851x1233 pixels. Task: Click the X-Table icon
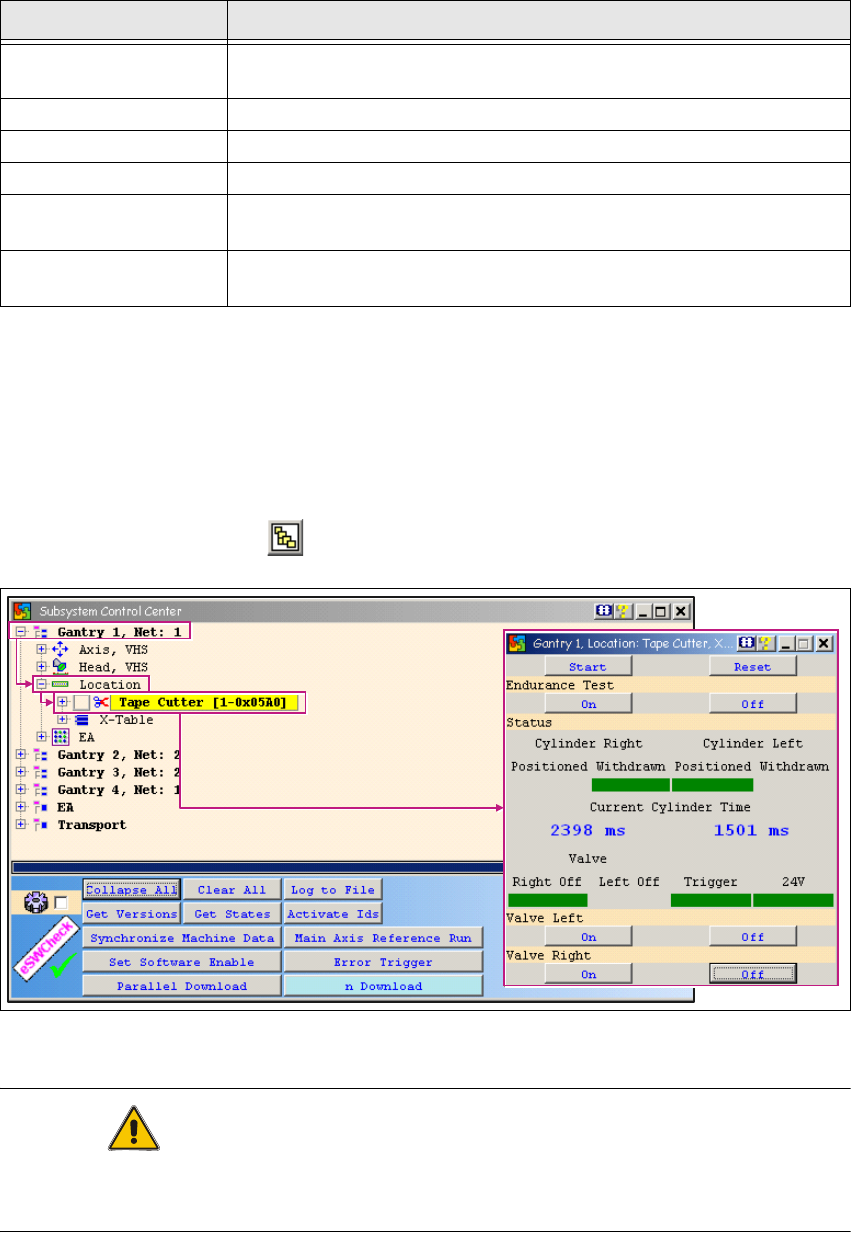click(x=82, y=720)
